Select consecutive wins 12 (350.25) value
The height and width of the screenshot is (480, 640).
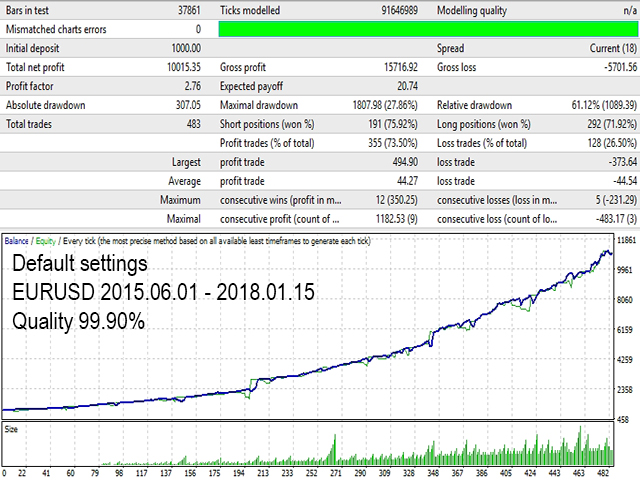pos(396,200)
